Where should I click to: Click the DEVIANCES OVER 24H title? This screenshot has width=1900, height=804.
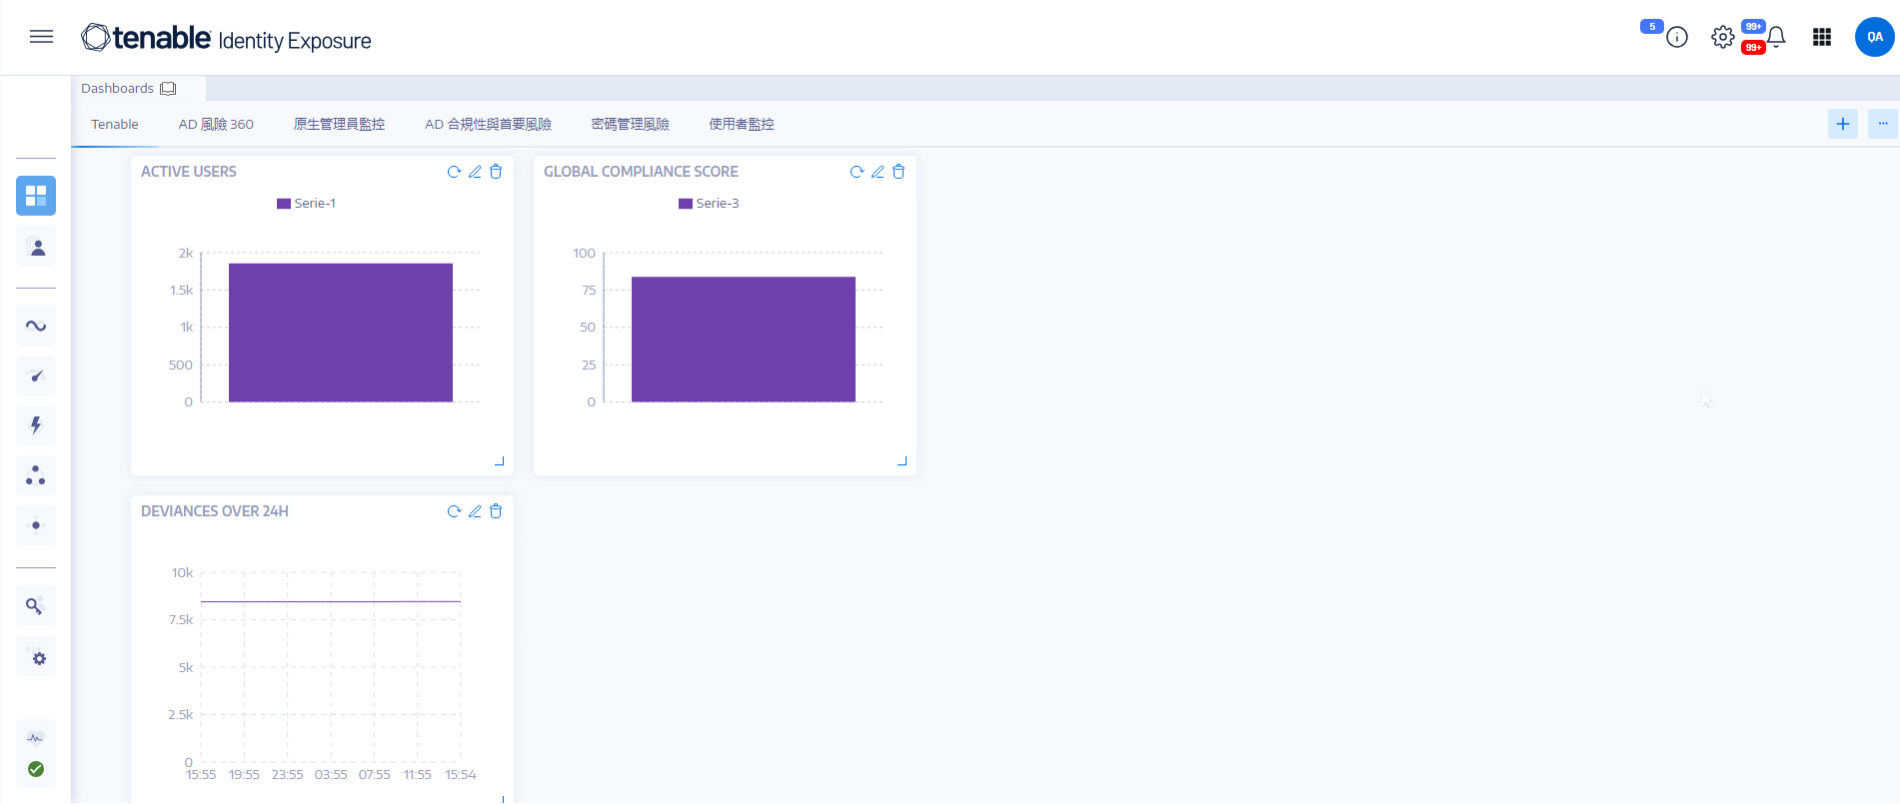215,511
